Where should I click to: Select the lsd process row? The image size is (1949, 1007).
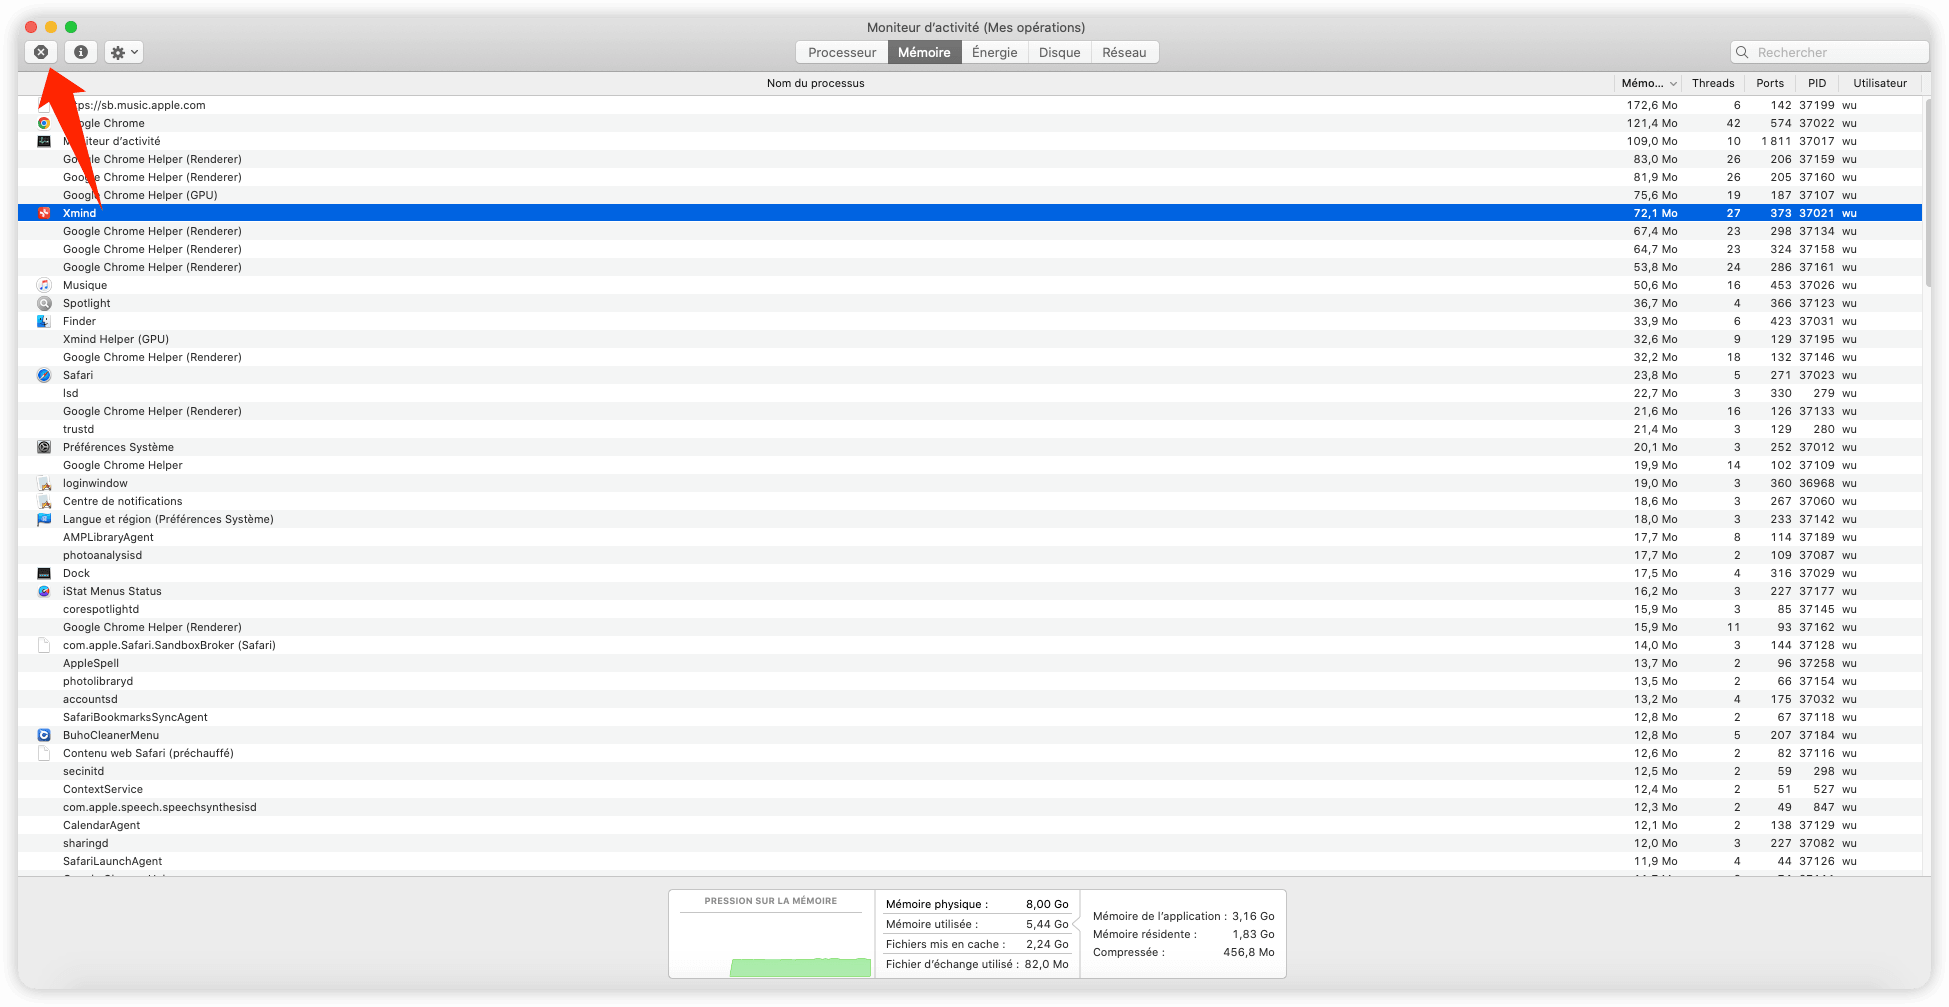(x=970, y=393)
